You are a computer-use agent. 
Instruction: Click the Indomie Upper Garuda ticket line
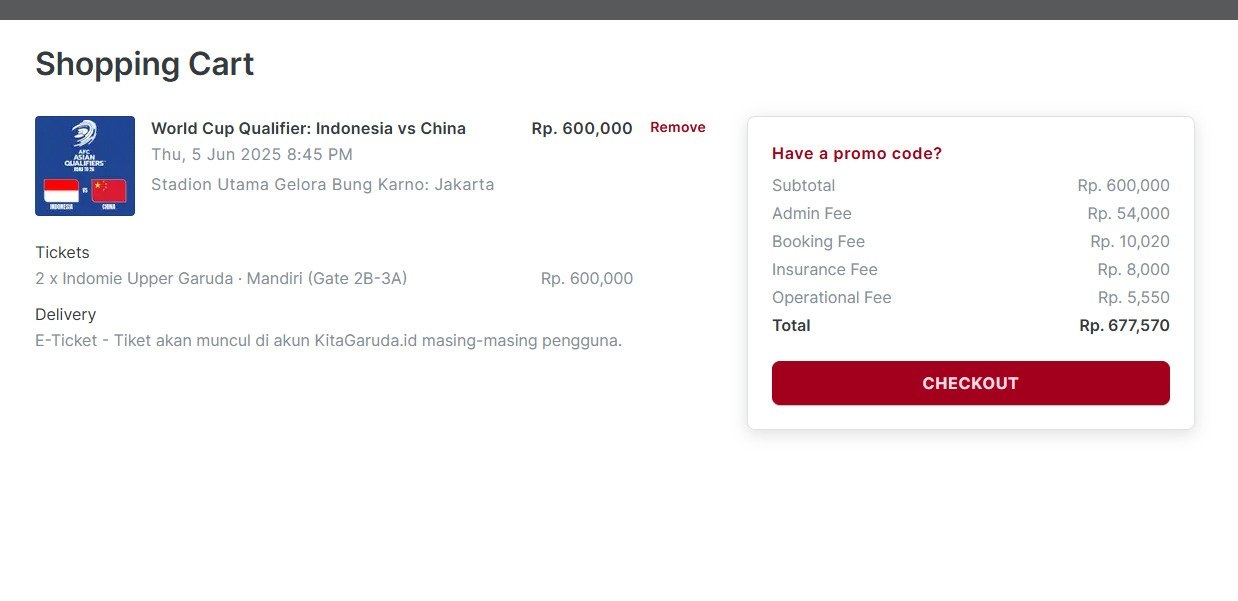tap(222, 278)
